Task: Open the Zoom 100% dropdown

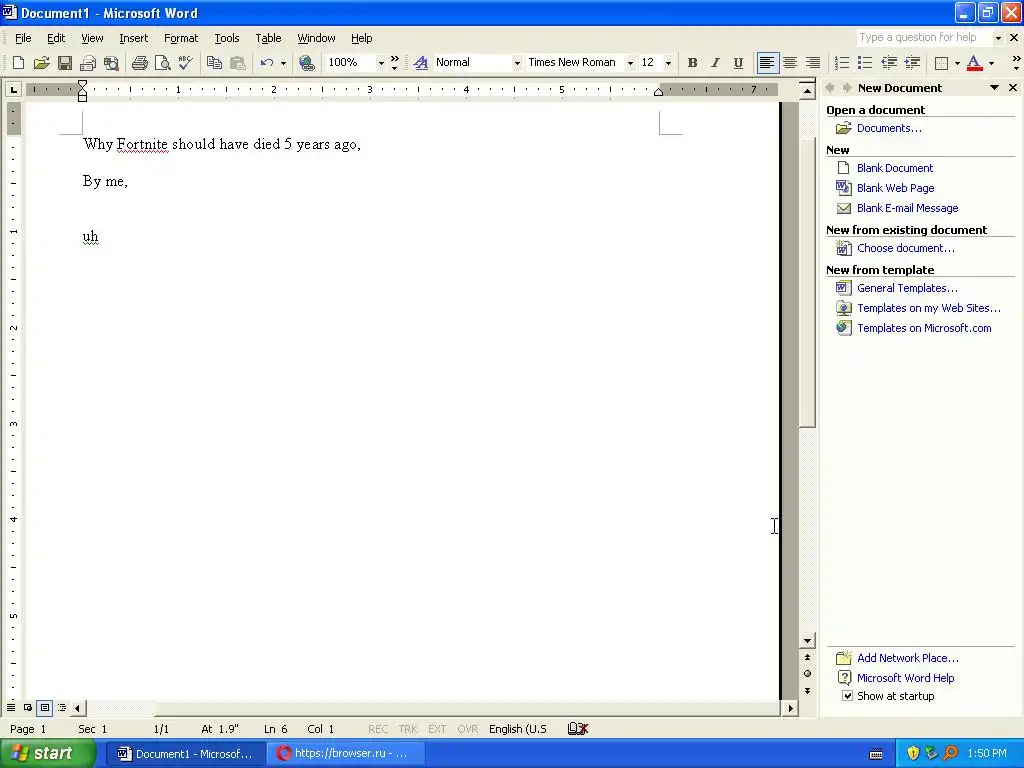Action: (x=381, y=63)
